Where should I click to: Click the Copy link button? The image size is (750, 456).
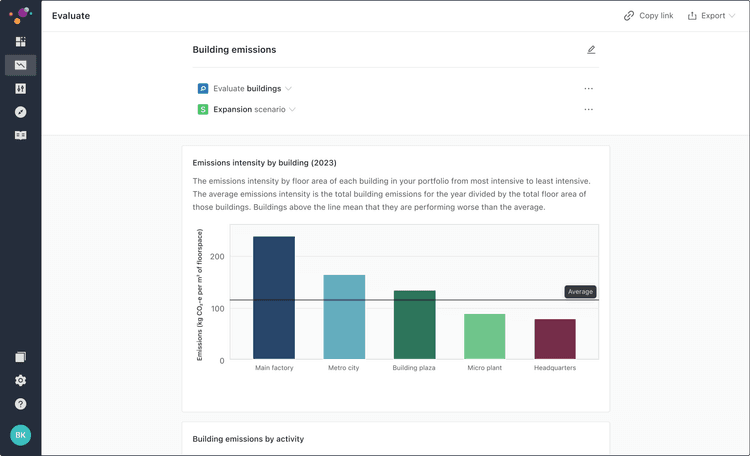(648, 16)
